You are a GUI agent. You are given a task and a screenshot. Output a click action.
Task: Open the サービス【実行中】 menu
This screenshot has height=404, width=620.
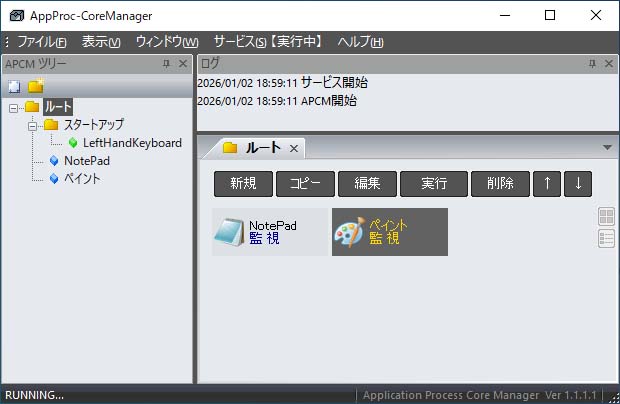[267, 42]
